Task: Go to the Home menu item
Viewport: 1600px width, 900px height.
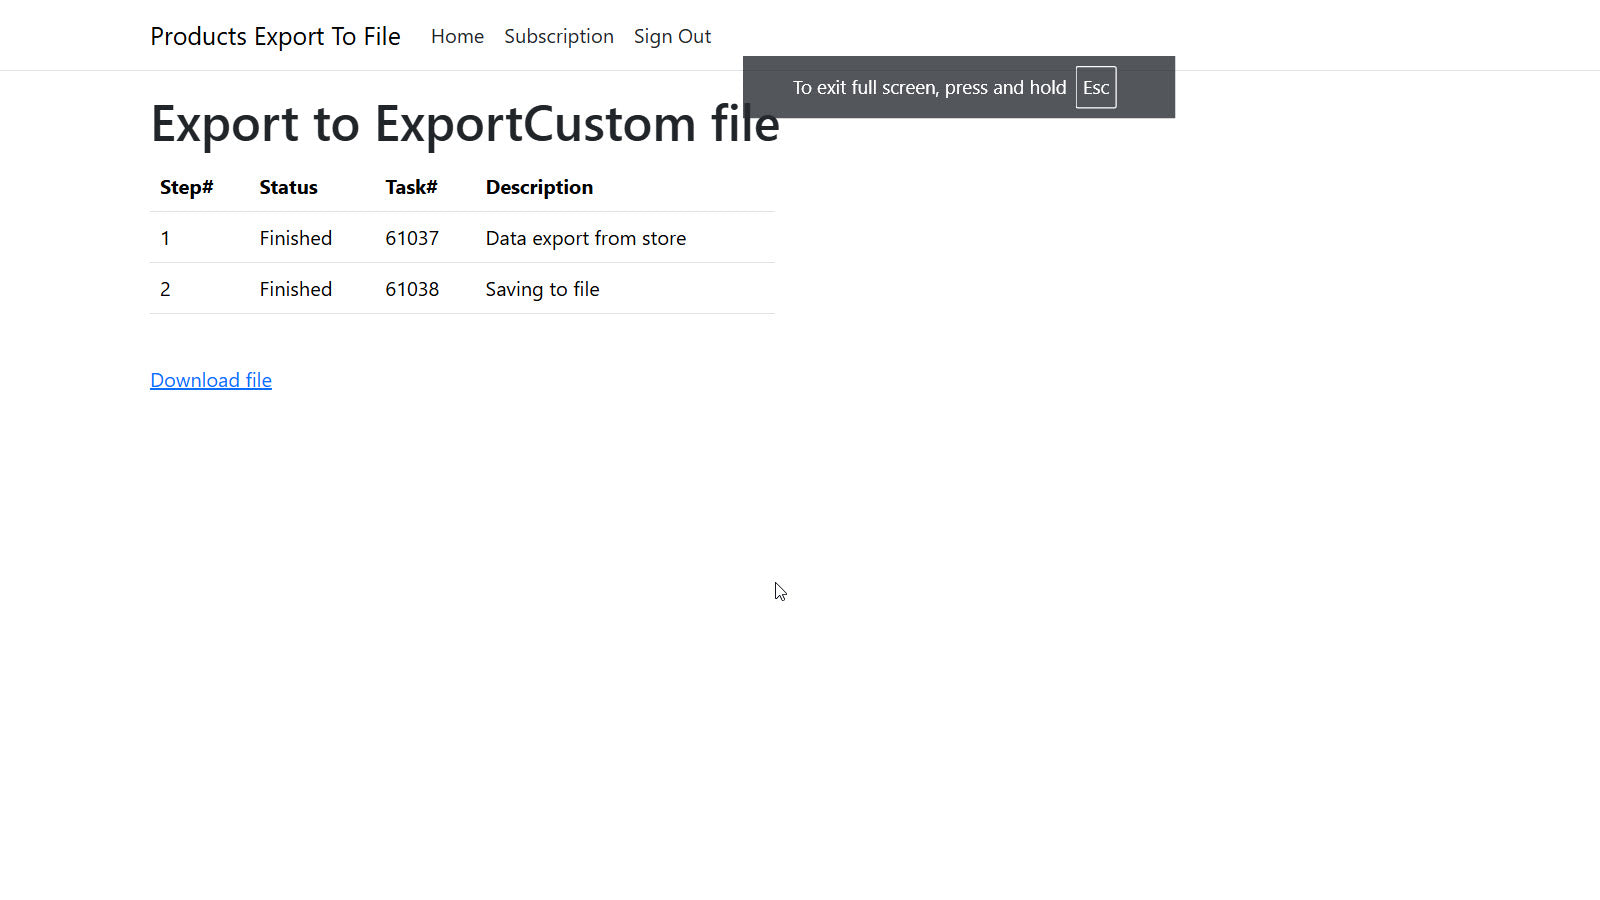Action: pyautogui.click(x=457, y=36)
